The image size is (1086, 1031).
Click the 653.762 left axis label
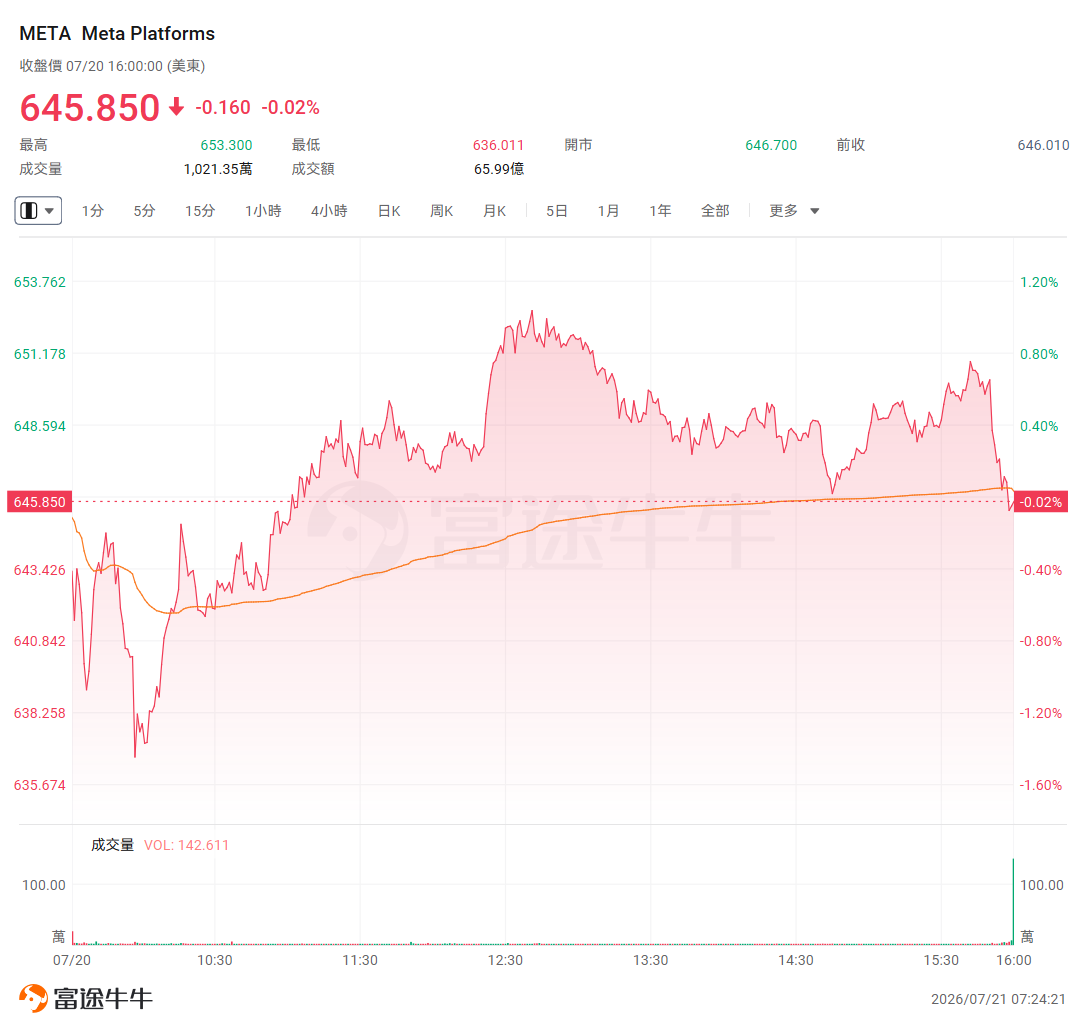[x=39, y=282]
